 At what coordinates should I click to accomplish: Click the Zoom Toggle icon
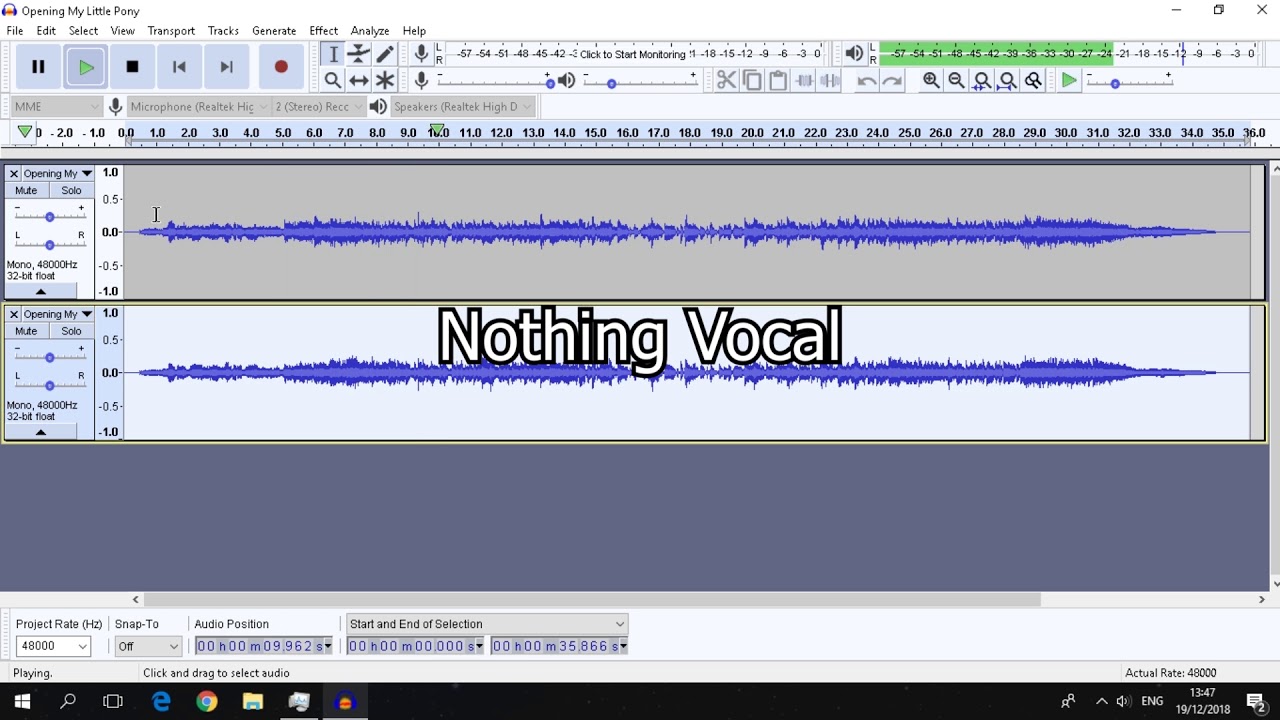click(1034, 81)
